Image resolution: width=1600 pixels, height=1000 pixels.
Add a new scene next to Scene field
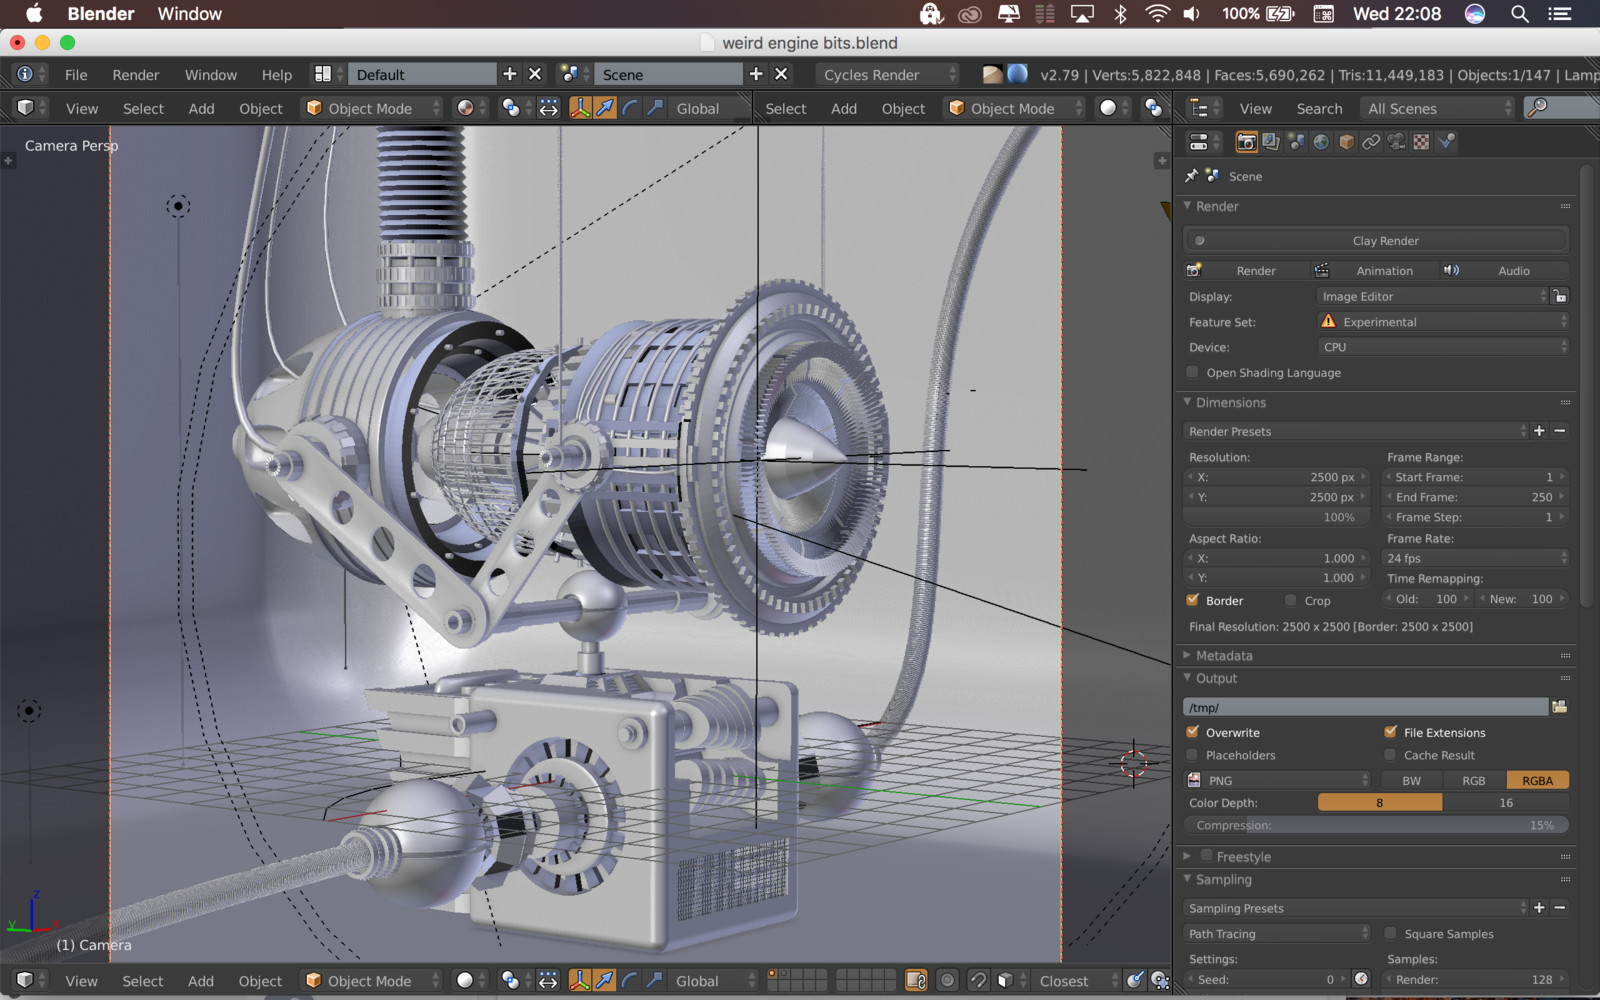[756, 74]
